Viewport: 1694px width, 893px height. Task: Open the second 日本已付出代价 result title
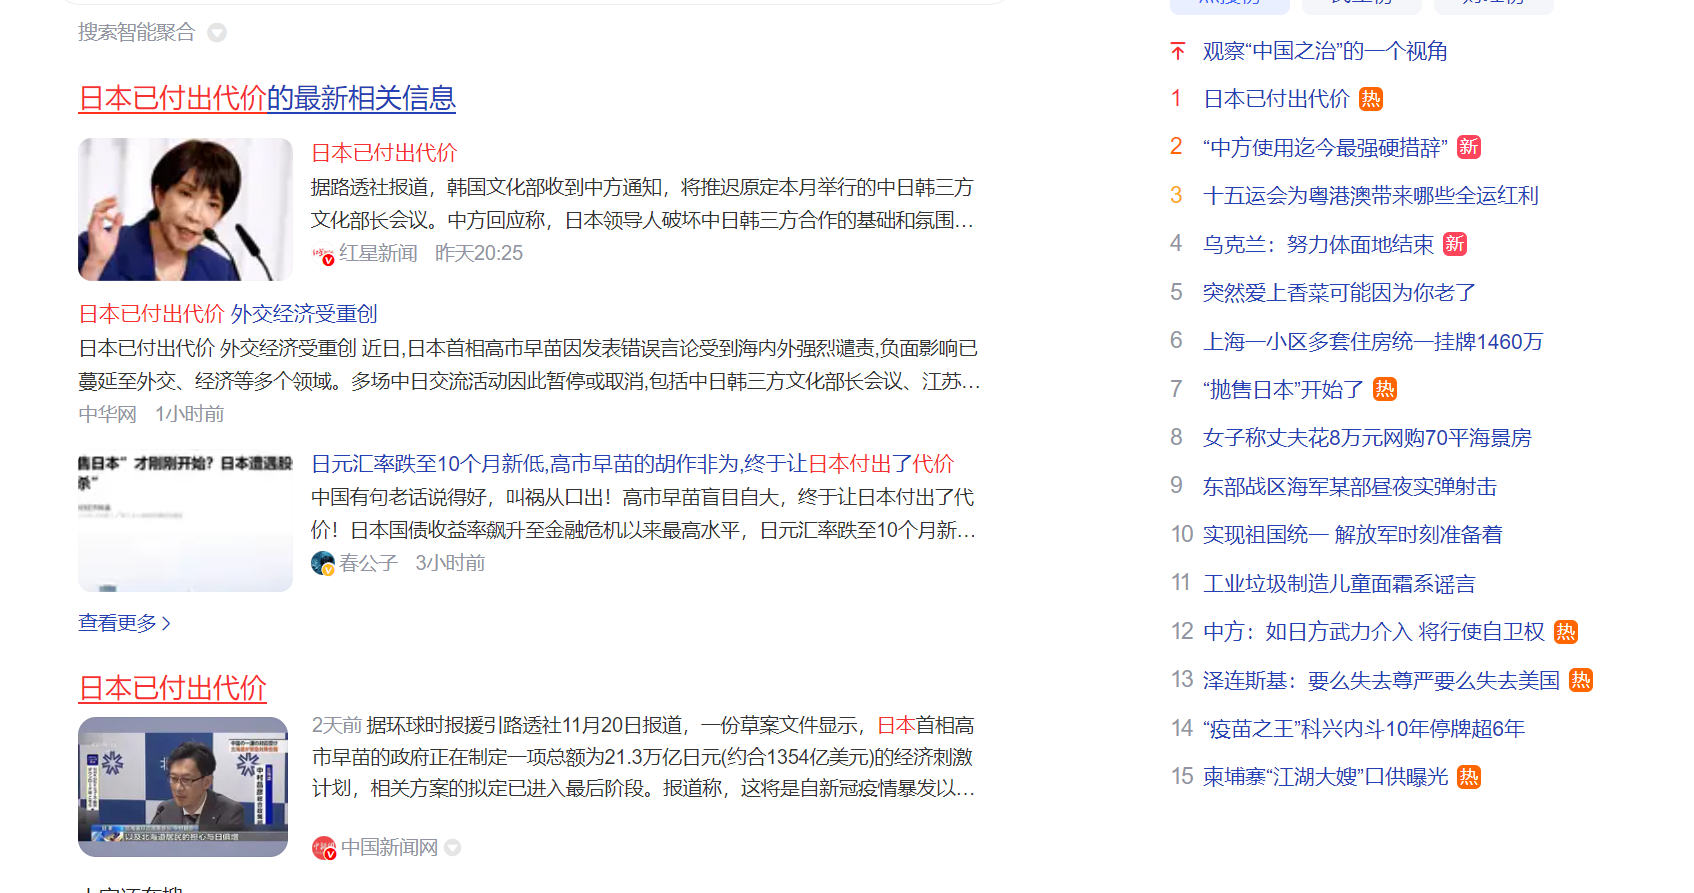click(172, 688)
